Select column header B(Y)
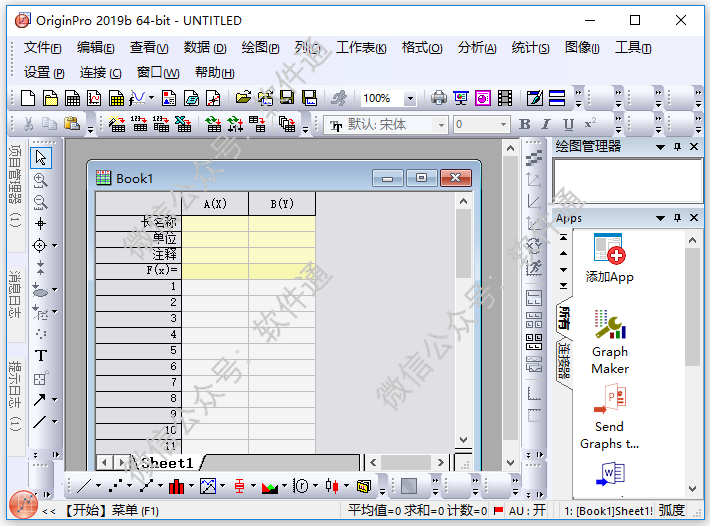This screenshot has height=526, width=710. click(x=282, y=204)
